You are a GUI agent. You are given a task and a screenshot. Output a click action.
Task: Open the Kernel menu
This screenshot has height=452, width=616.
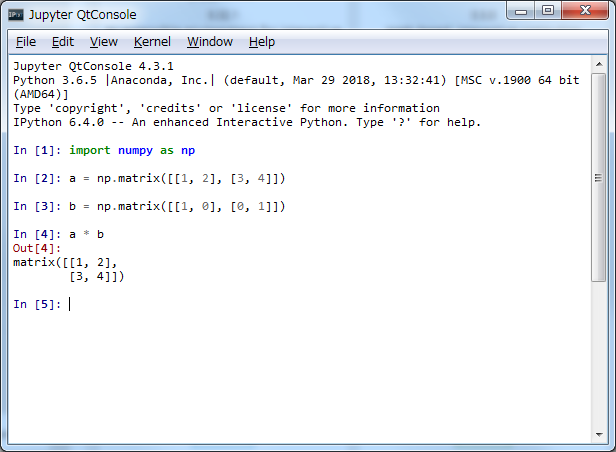click(x=152, y=42)
